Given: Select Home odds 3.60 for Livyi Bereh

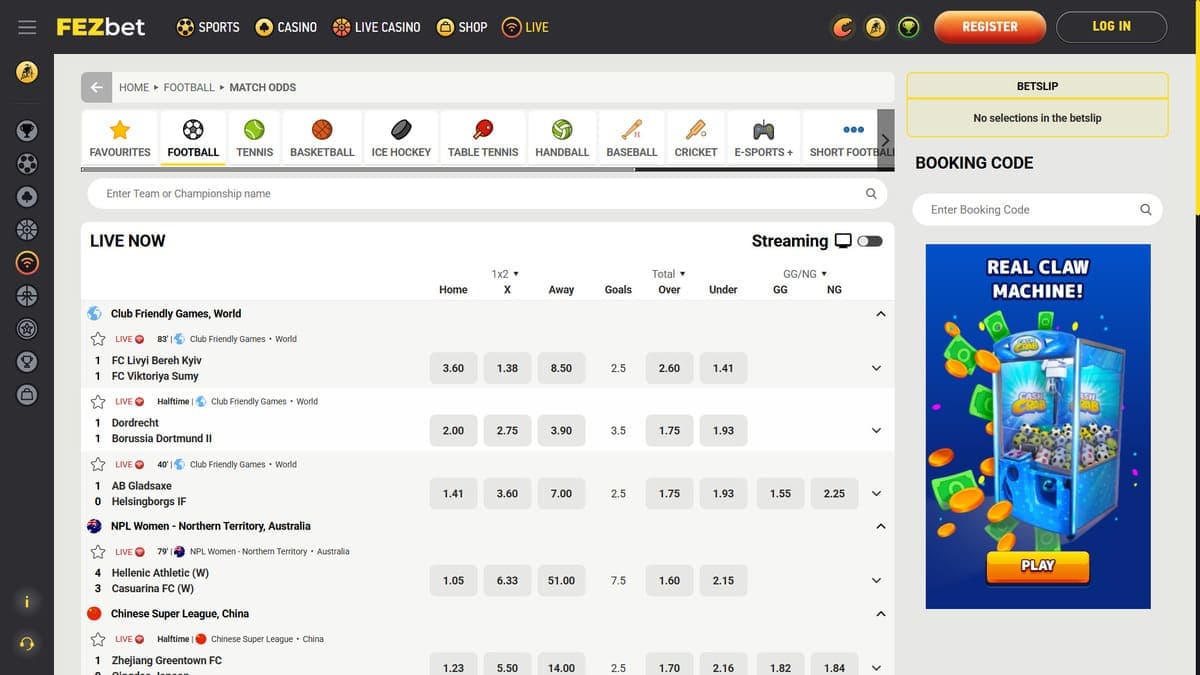Looking at the screenshot, I should [x=453, y=368].
